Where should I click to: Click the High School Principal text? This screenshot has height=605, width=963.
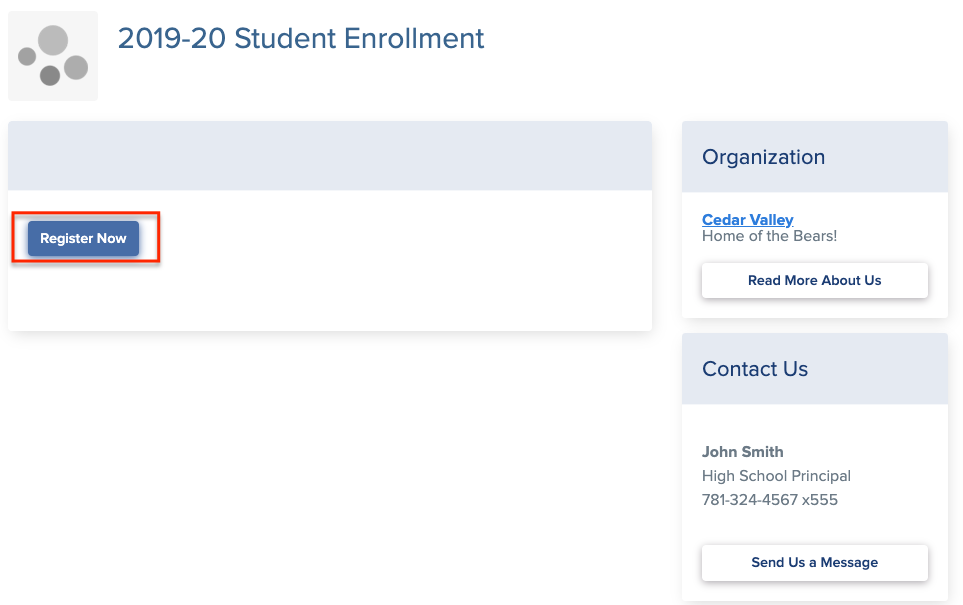(x=776, y=476)
